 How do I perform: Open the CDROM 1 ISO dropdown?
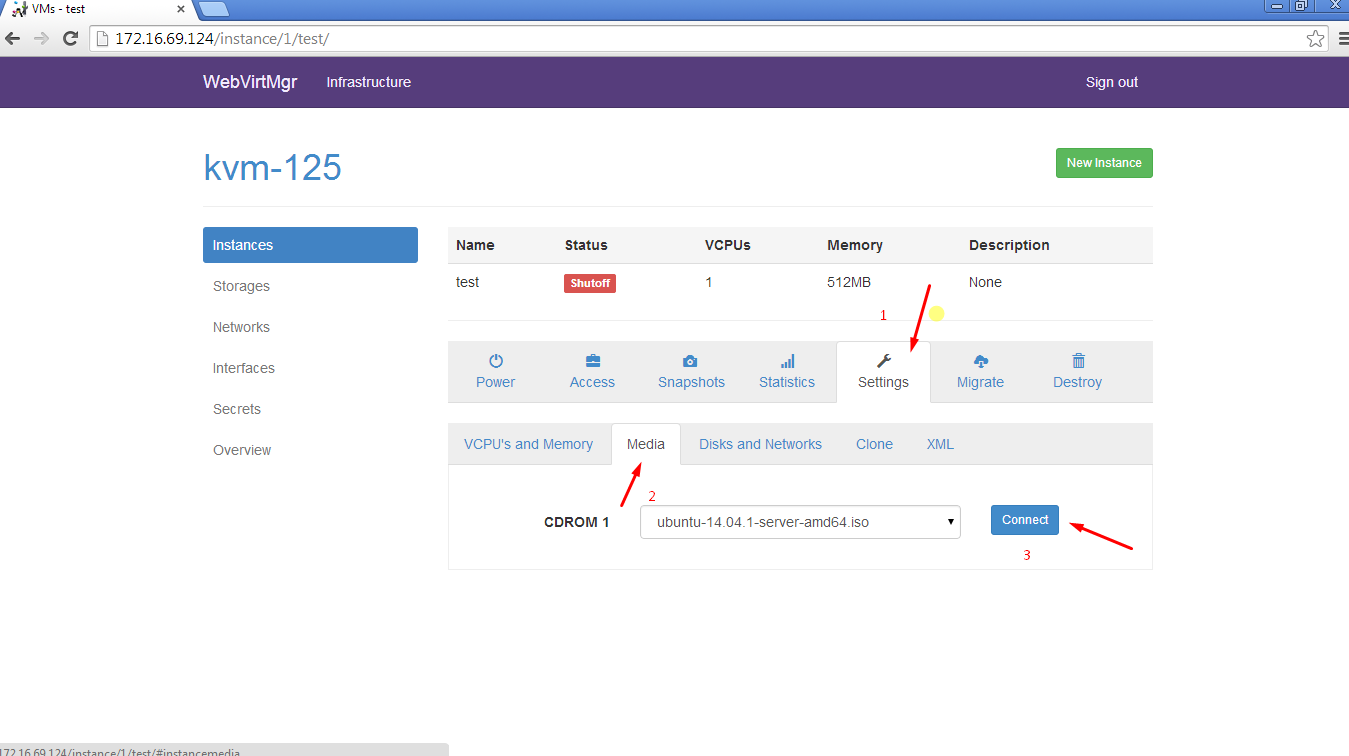point(800,522)
